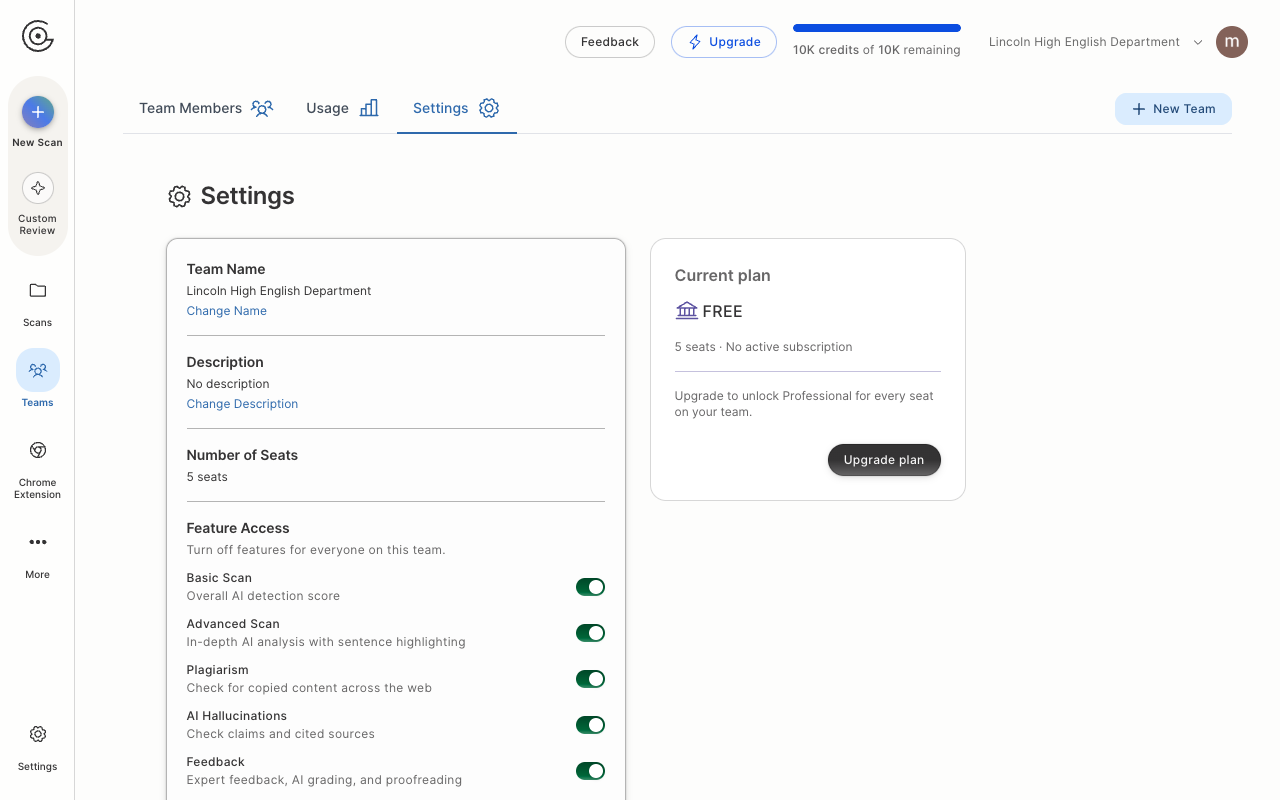The image size is (1280, 800).
Task: Turn off the Advanced Scan toggle
Action: point(590,633)
